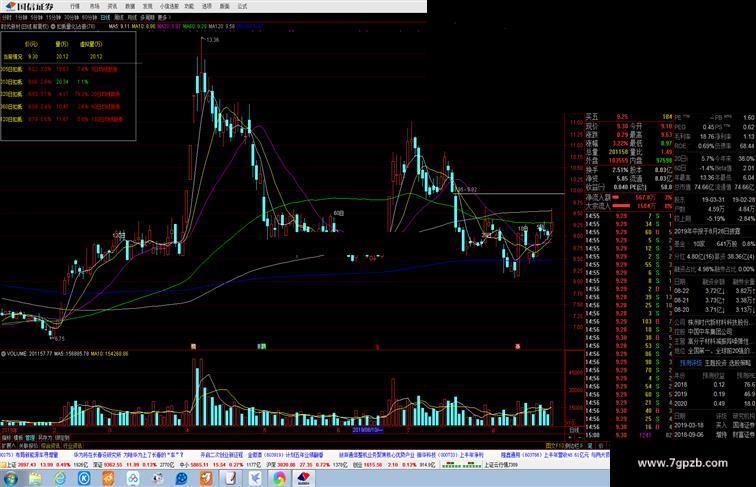Image resolution: width=756 pixels, height=487 pixels.
Task: Open the 公式 menu
Action: coord(243,6)
